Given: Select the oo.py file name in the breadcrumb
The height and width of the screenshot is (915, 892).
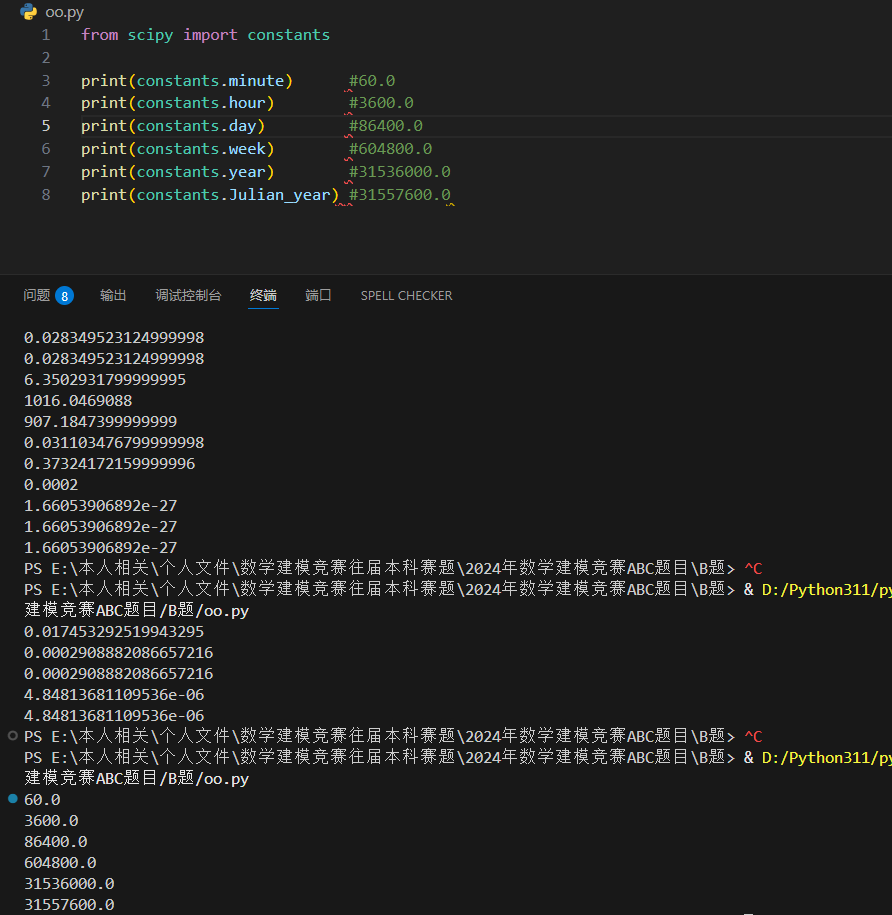Looking at the screenshot, I should pos(65,12).
